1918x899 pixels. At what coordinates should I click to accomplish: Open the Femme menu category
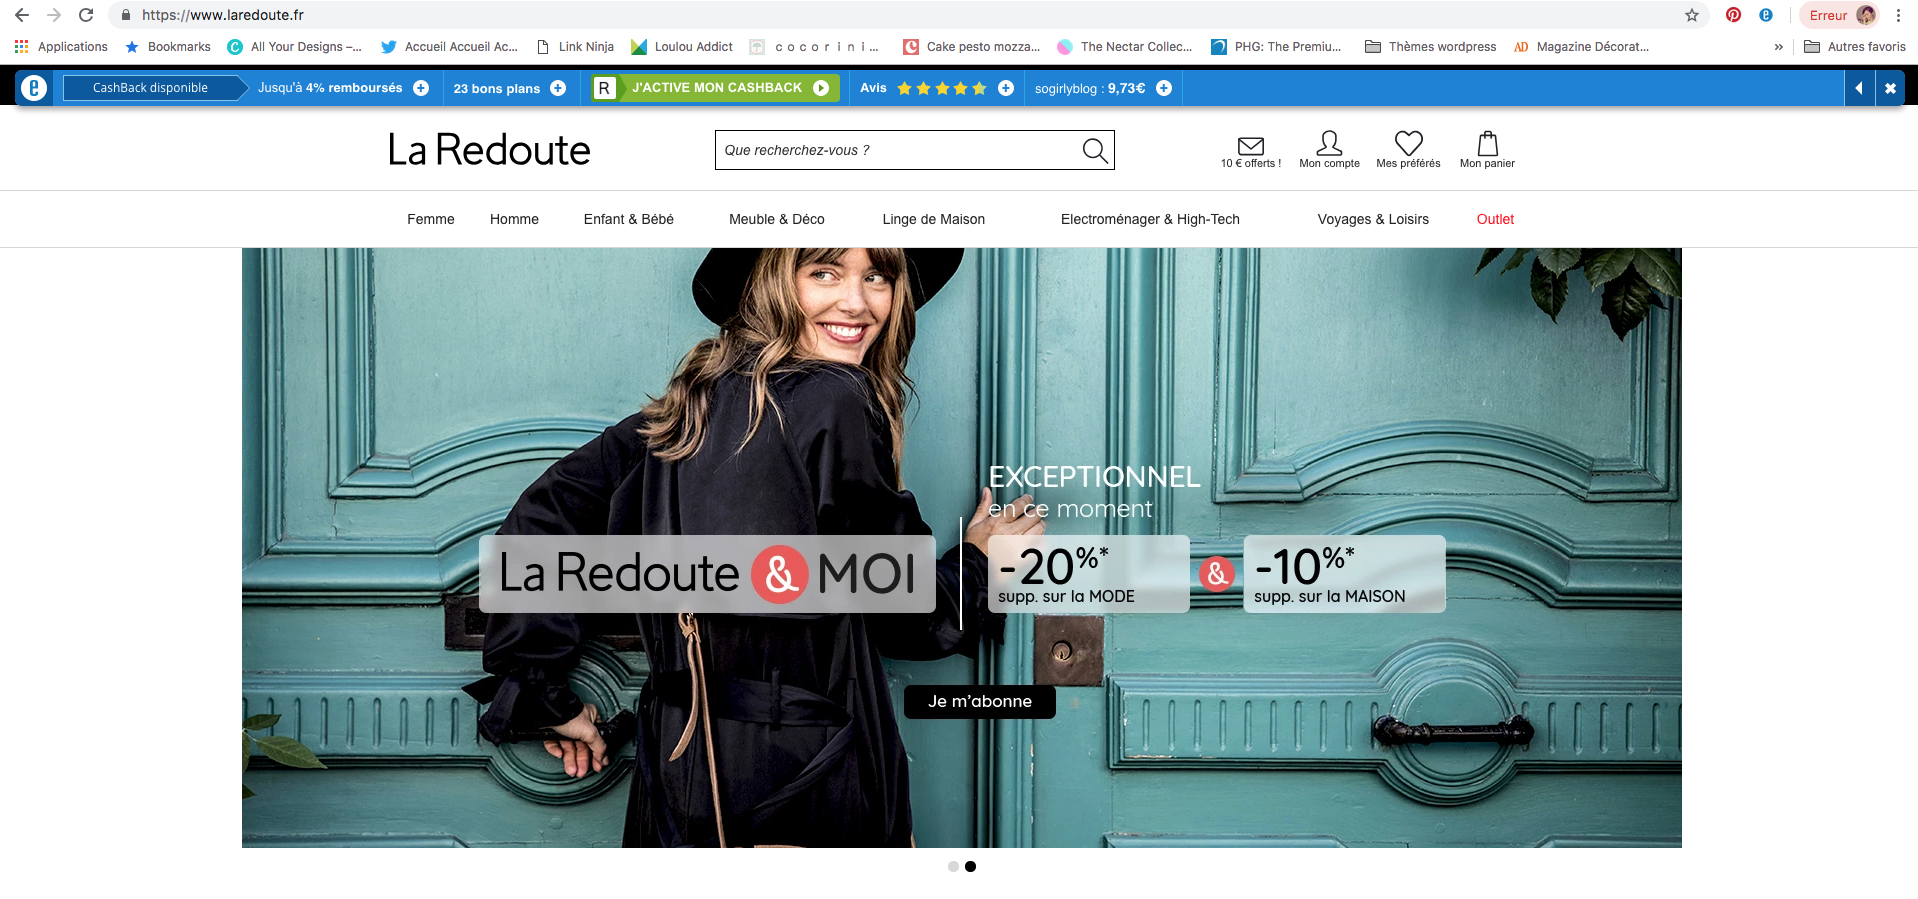click(430, 219)
